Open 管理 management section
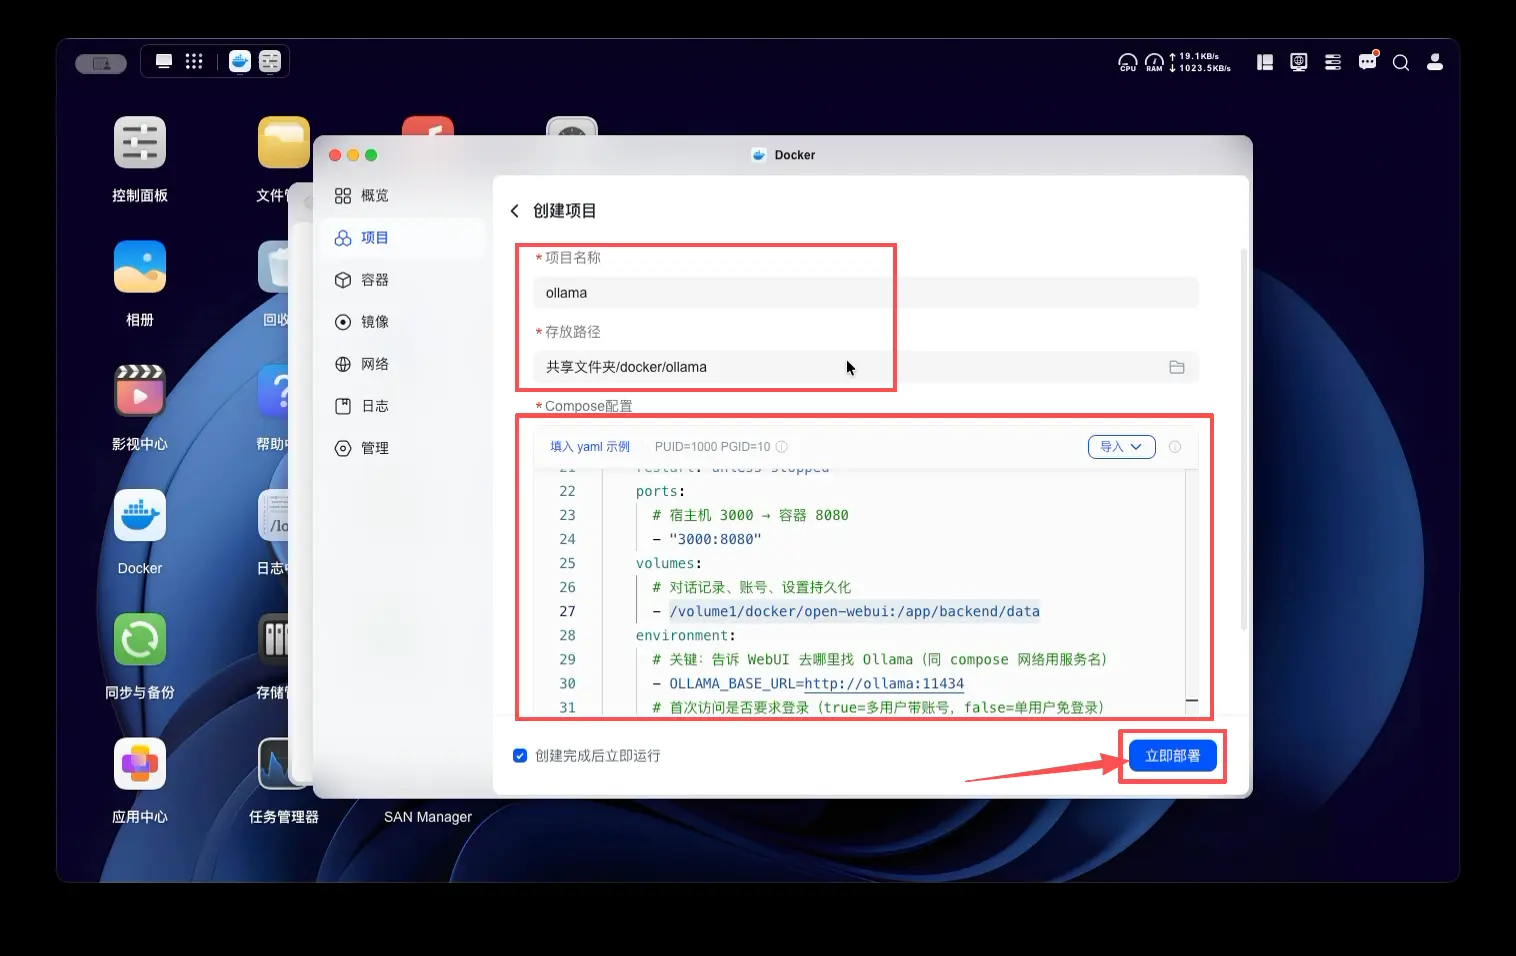The width and height of the screenshot is (1516, 956). tap(402, 448)
